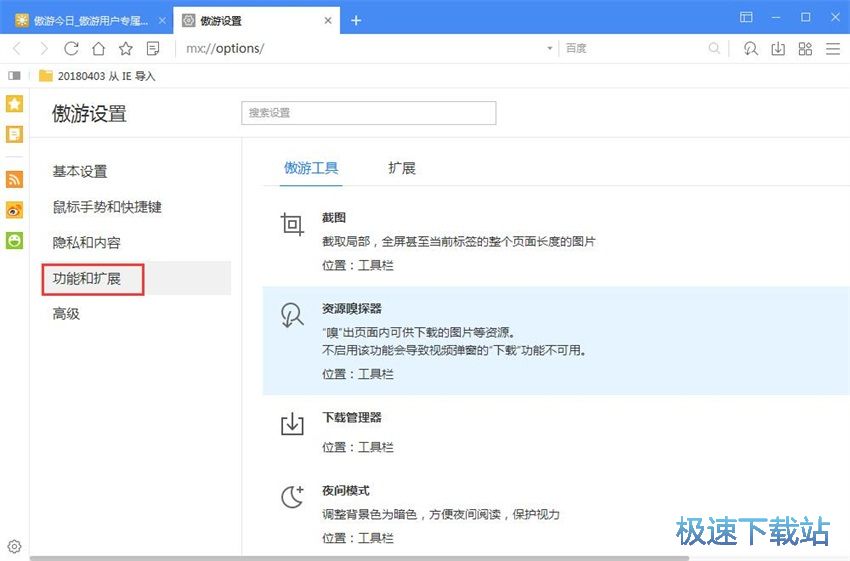
Task: Open 隐私和内容 settings
Action: [86, 242]
